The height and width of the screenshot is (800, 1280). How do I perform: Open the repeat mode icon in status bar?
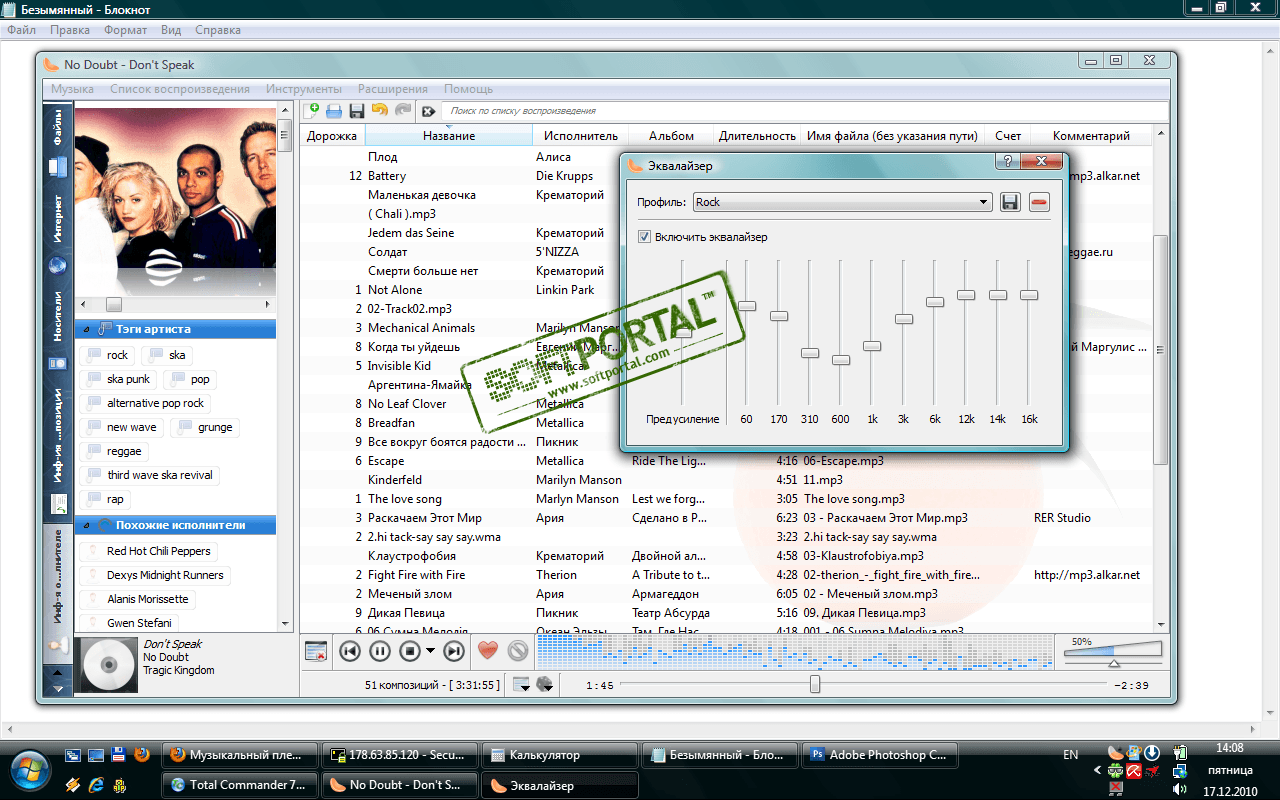tap(521, 685)
